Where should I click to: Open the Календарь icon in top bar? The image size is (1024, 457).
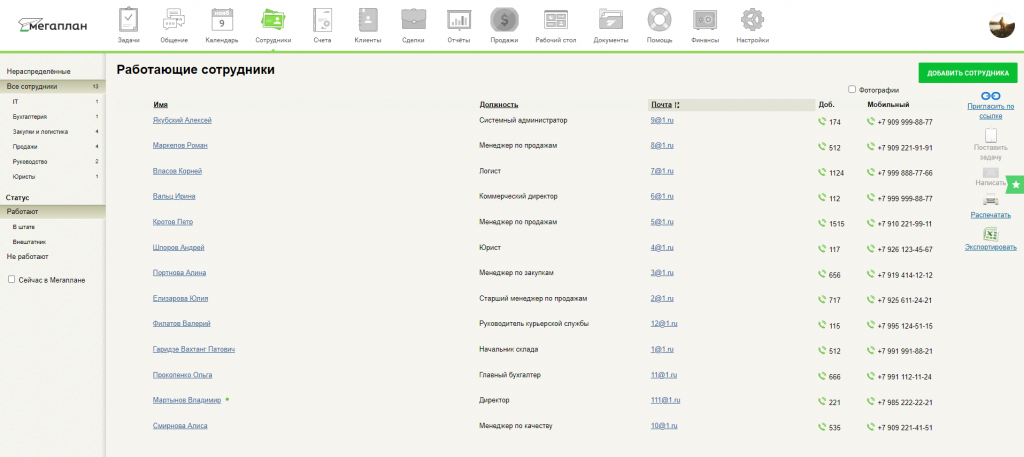click(222, 20)
